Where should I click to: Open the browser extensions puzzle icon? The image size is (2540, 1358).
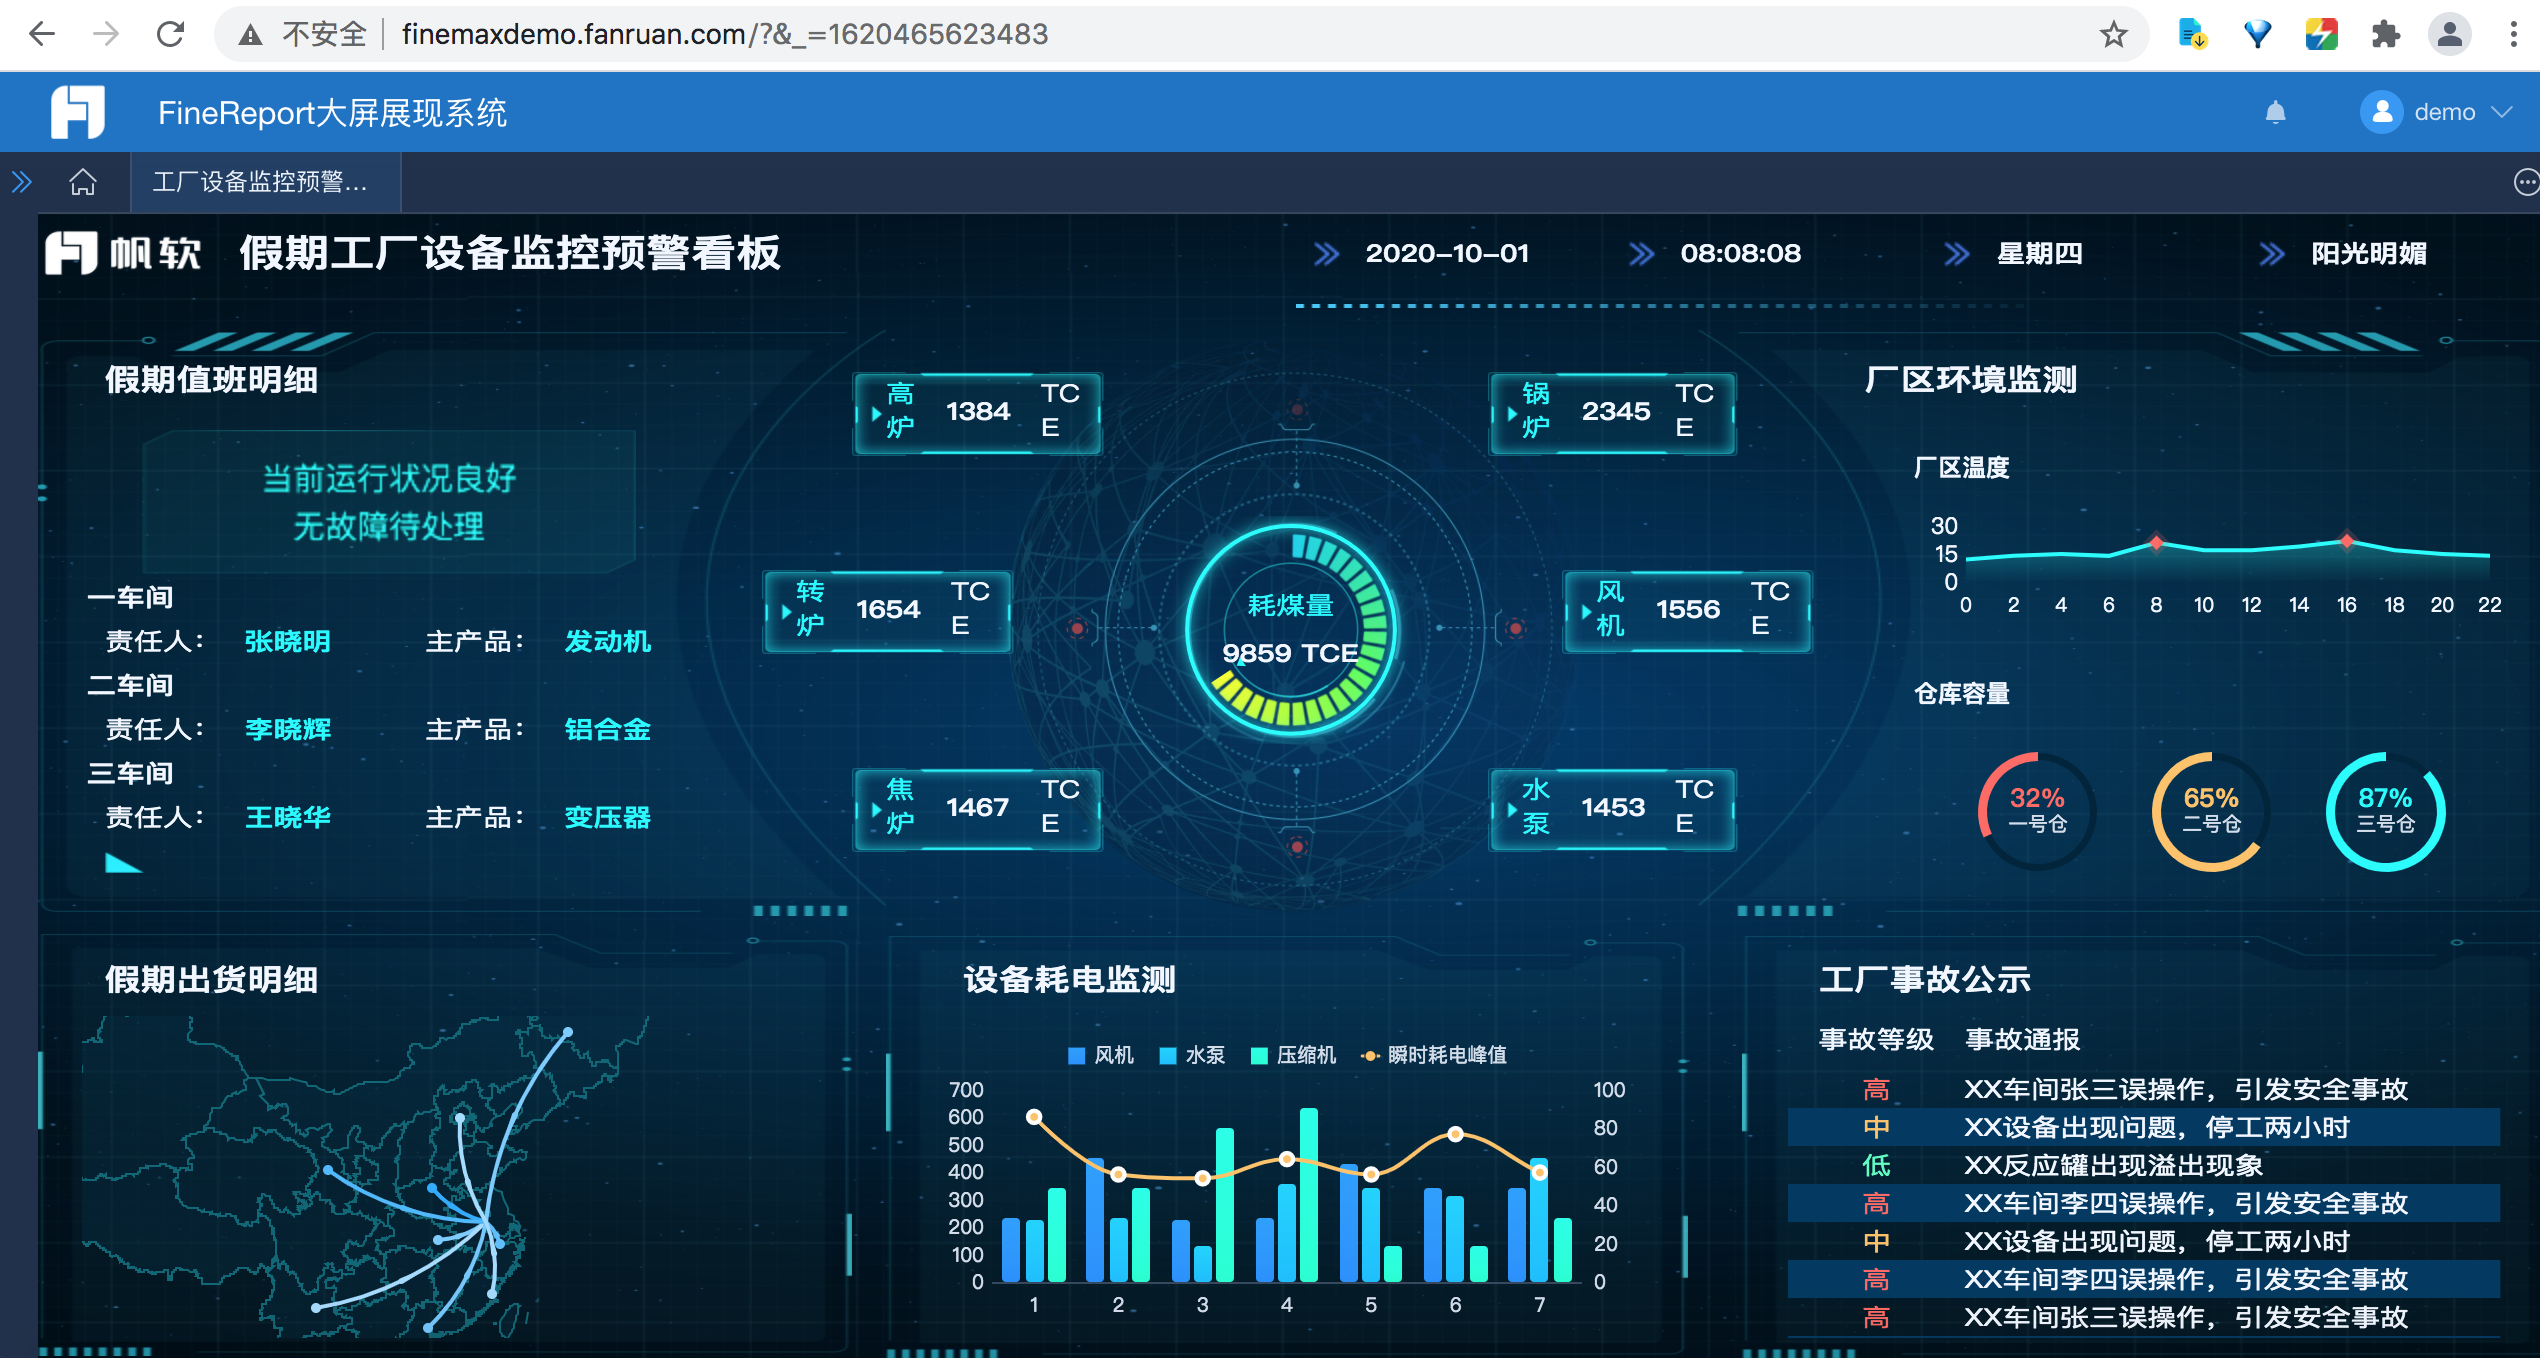2385,35
